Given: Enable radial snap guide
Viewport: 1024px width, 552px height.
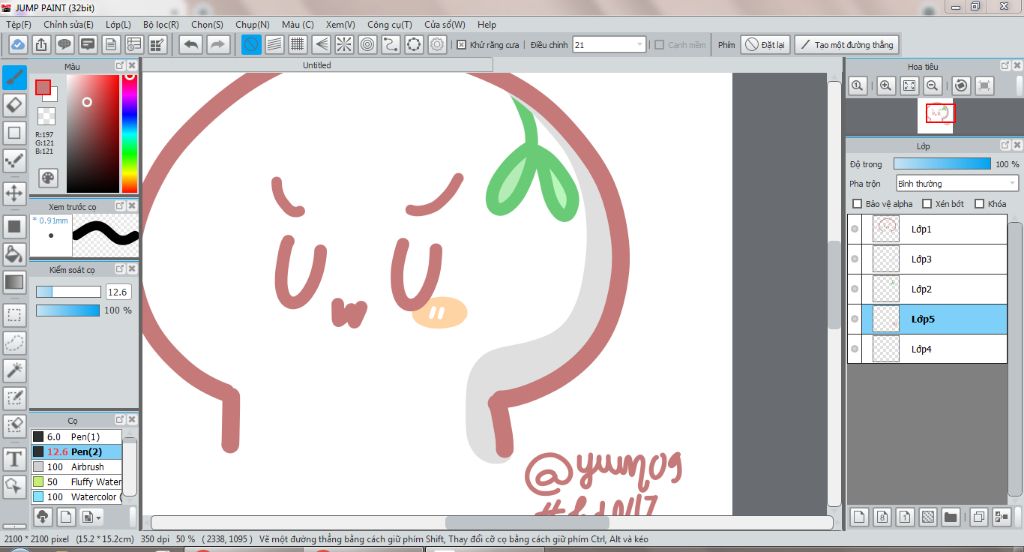Looking at the screenshot, I should click(344, 44).
